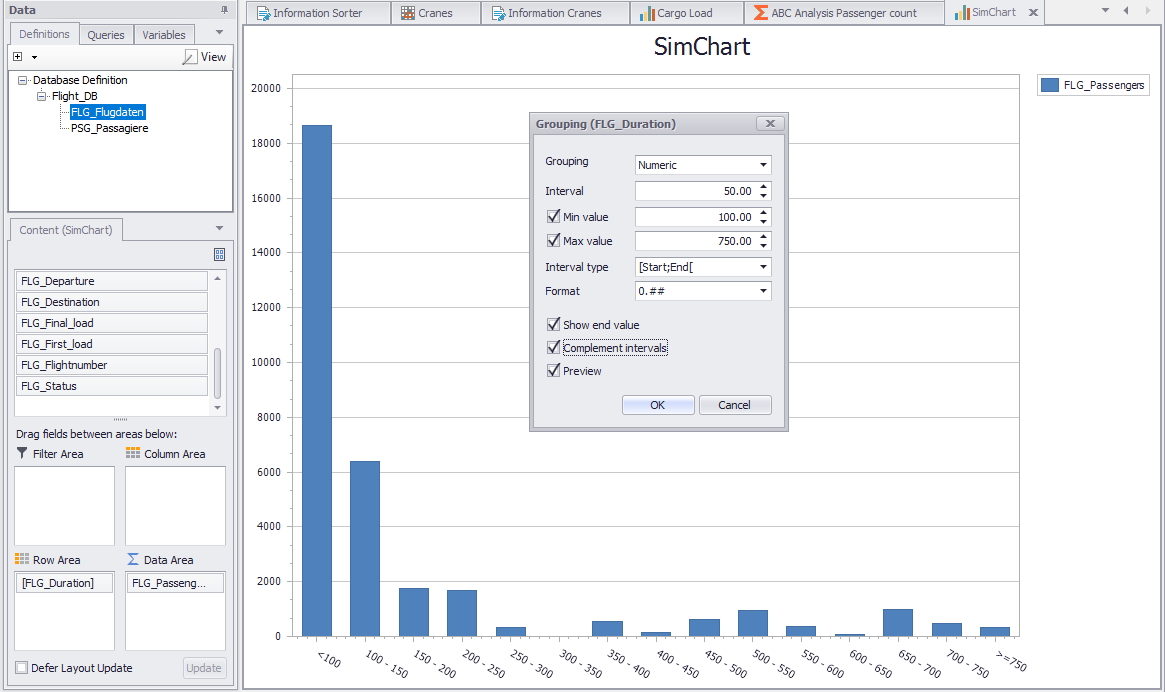
Task: Pin the Data panel with the pushpin icon
Action: click(x=224, y=9)
